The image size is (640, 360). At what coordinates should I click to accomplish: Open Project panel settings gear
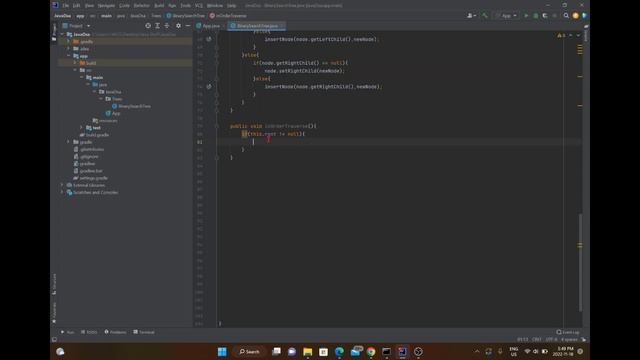point(178,26)
